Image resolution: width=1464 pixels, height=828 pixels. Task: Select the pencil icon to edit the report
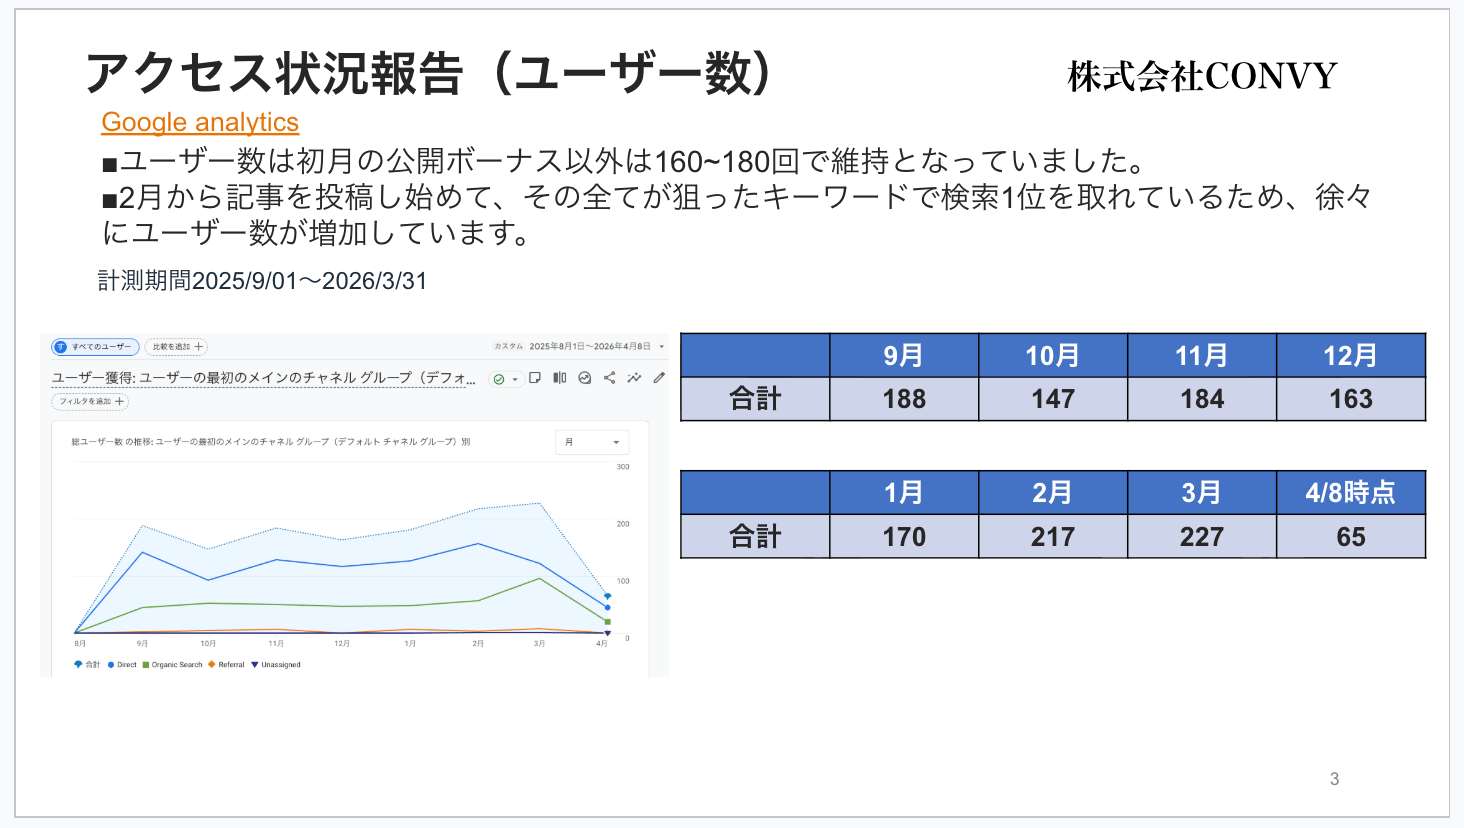pyautogui.click(x=659, y=379)
